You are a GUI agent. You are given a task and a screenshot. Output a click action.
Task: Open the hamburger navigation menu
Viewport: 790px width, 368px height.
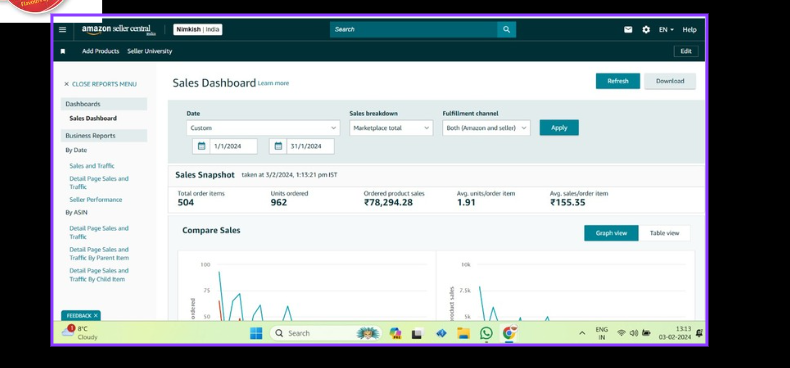tap(62, 30)
